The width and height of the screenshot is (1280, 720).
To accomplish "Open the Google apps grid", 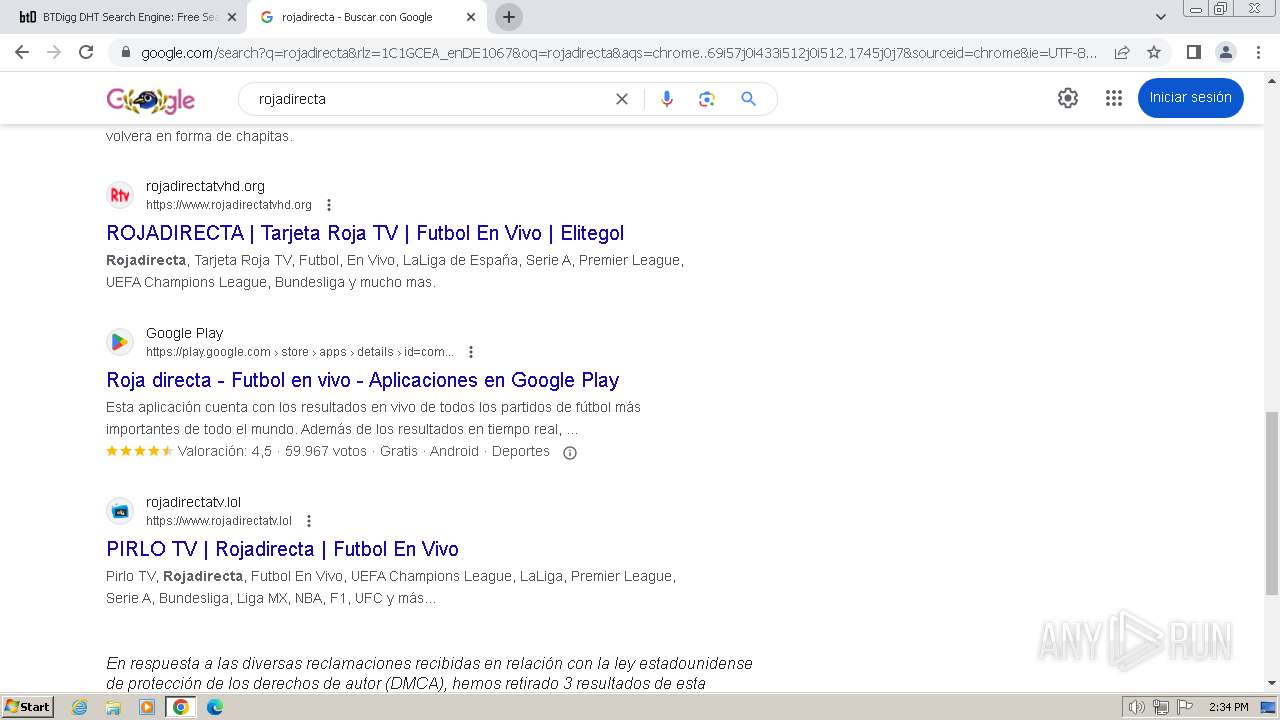I will point(1114,98).
